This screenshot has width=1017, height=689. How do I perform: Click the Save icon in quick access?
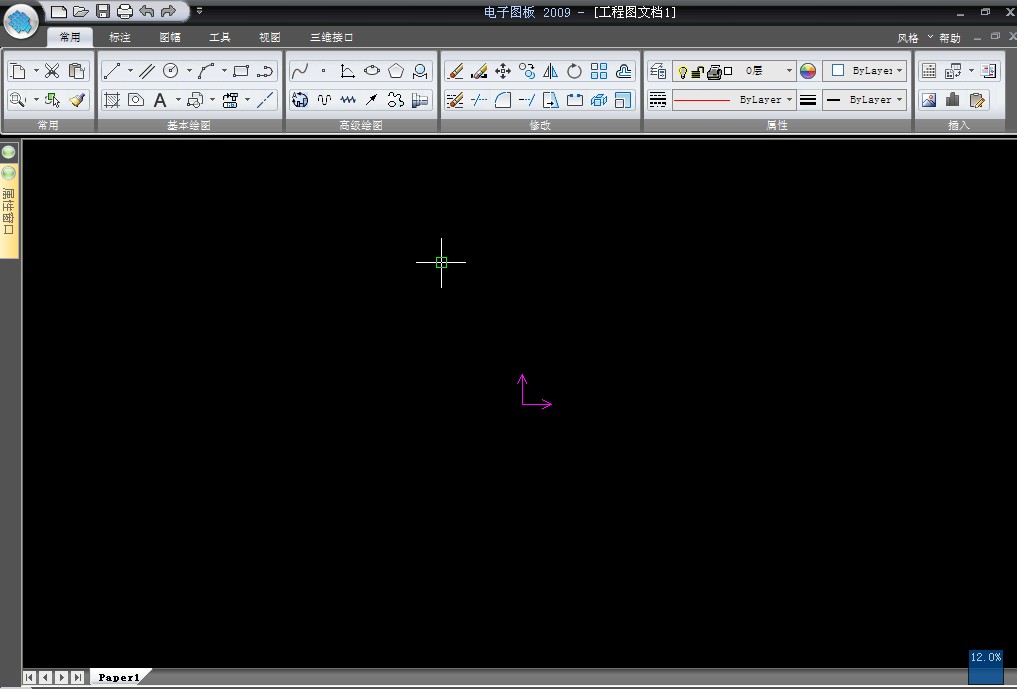click(x=102, y=11)
